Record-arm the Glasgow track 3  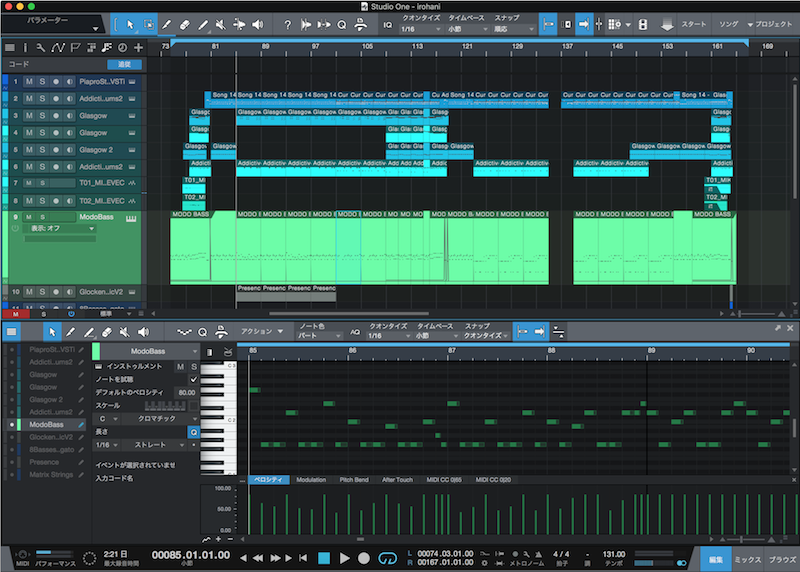point(56,116)
